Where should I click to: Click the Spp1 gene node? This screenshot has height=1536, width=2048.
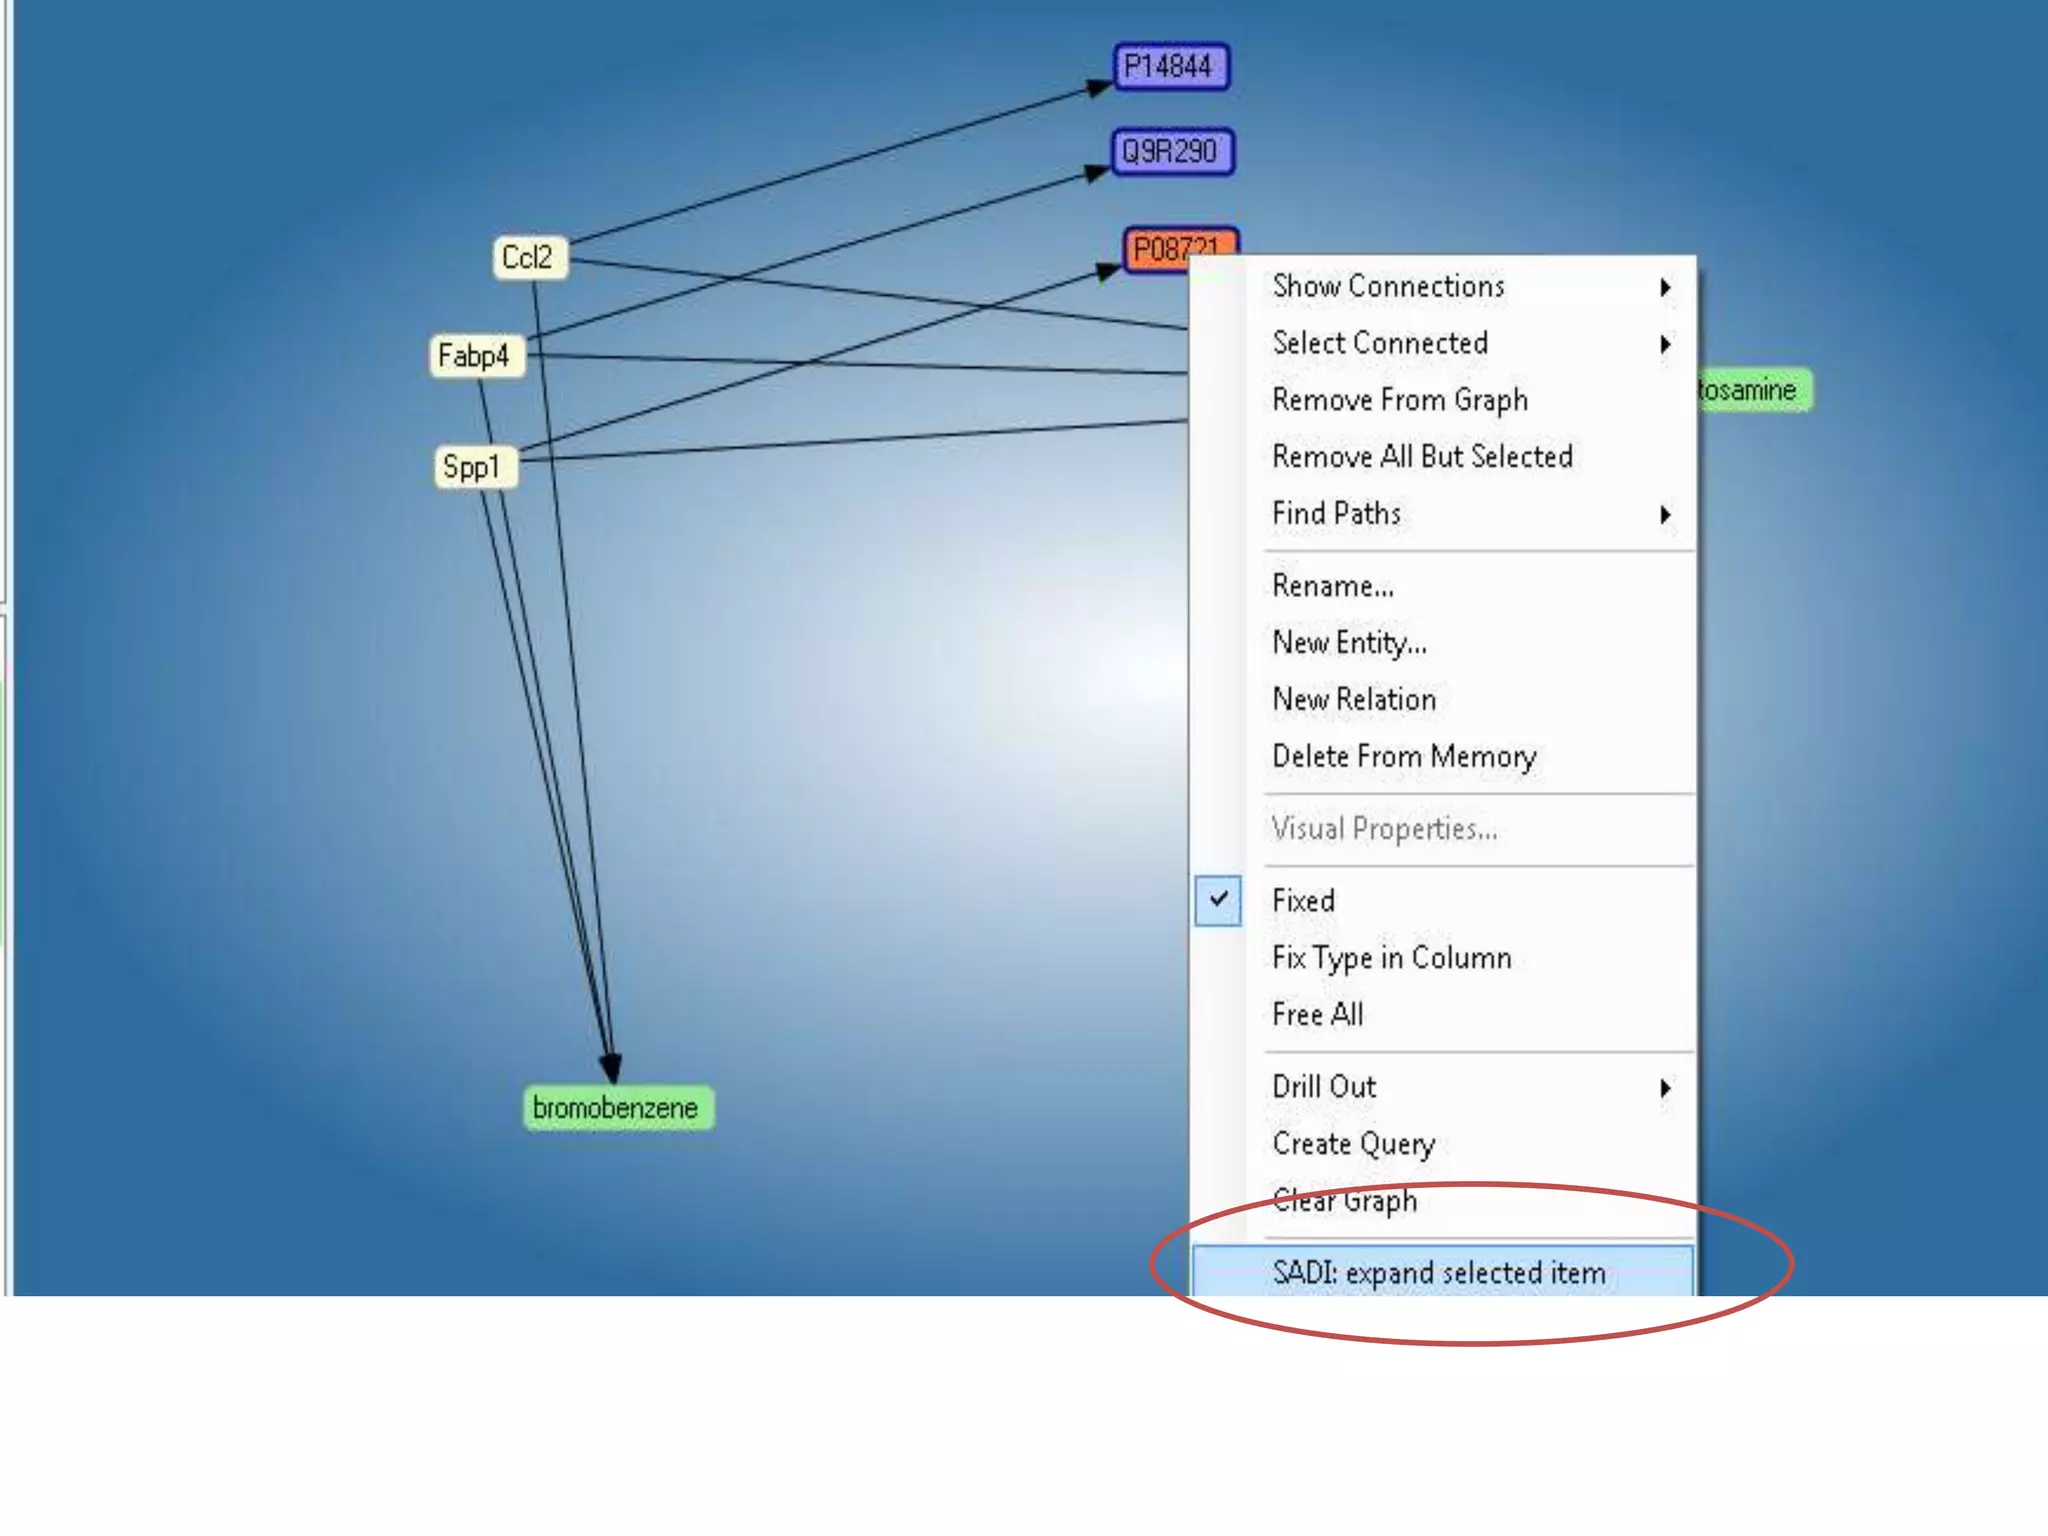(474, 467)
